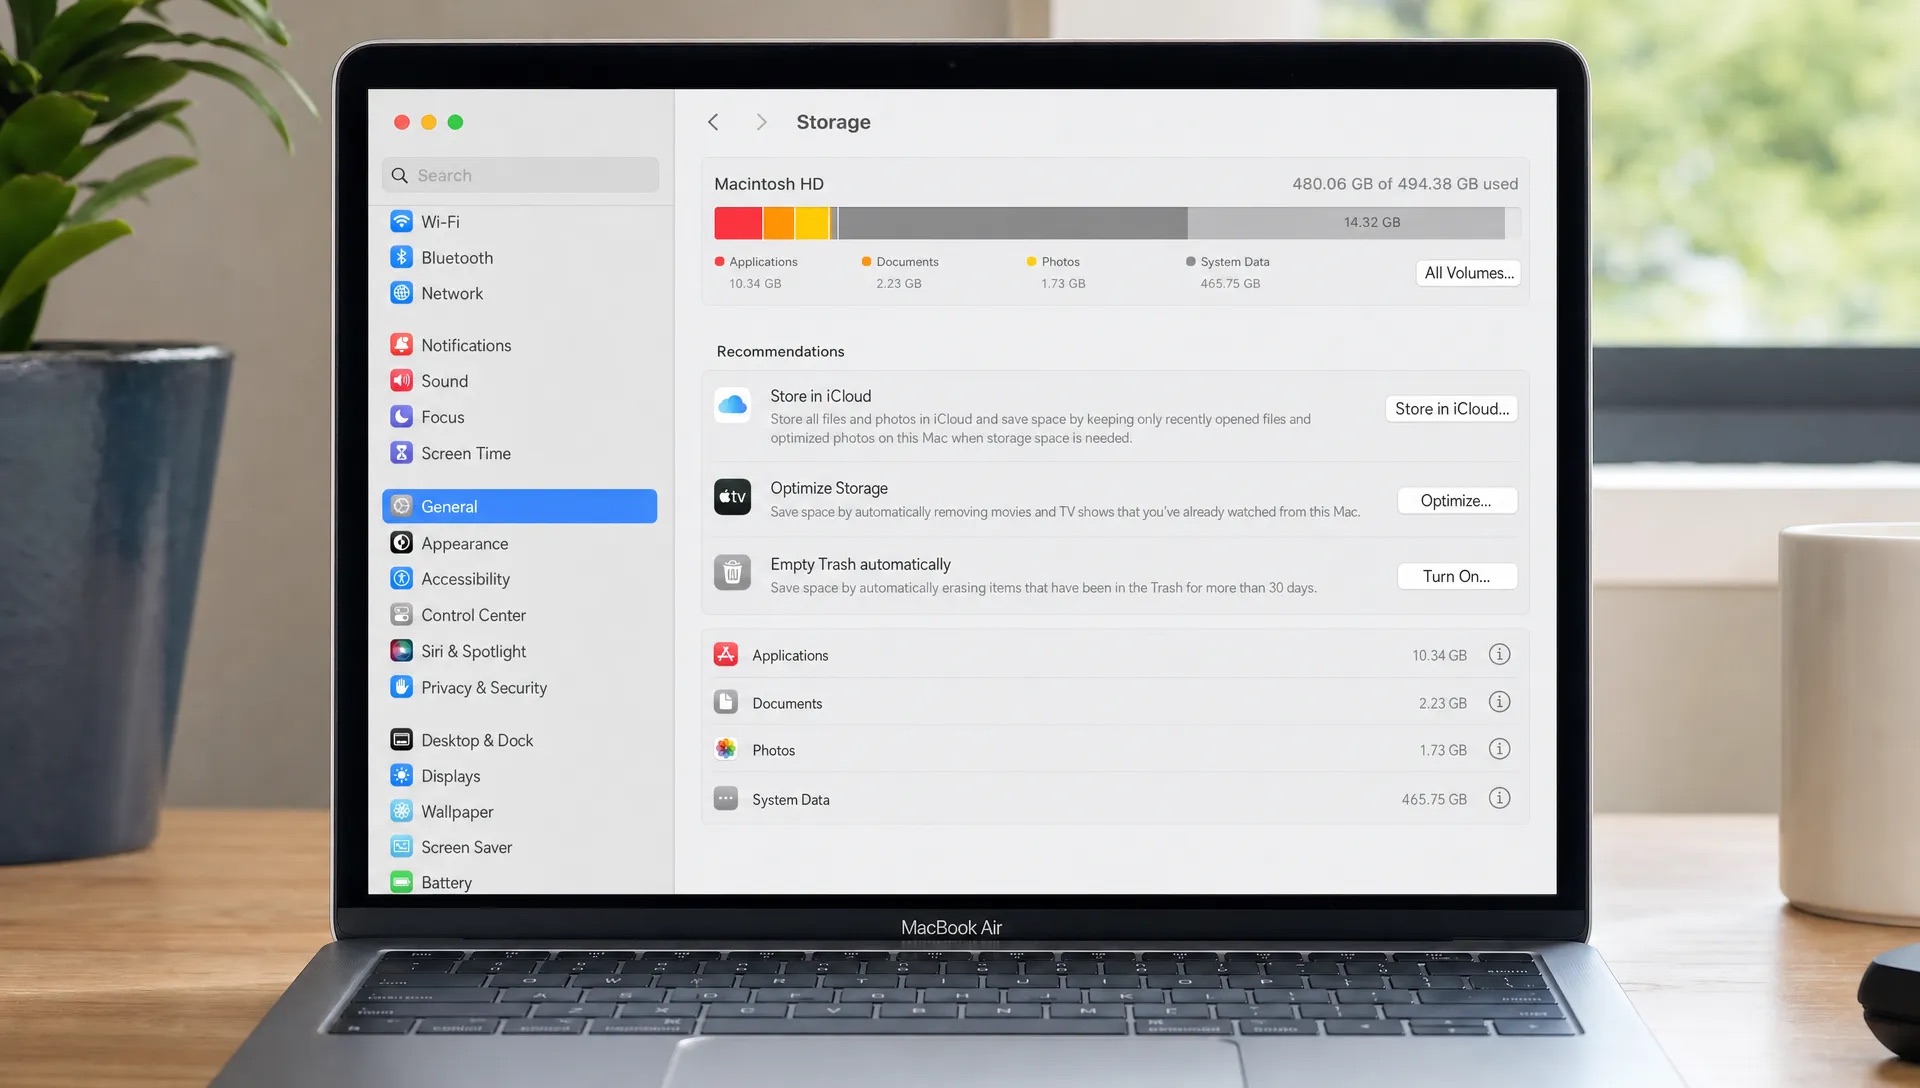The height and width of the screenshot is (1088, 1920).
Task: Click the Wi-Fi icon in sidebar
Action: (401, 221)
